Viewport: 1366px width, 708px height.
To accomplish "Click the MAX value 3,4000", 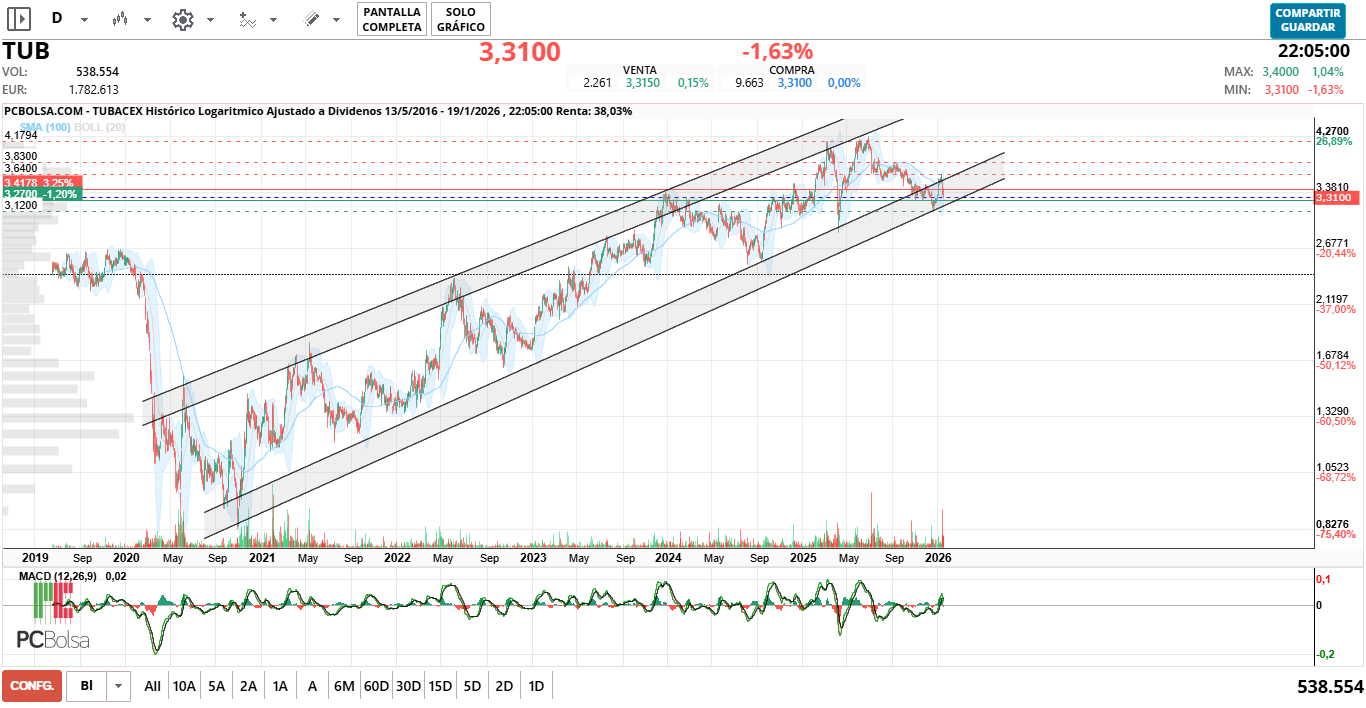I will point(1280,72).
